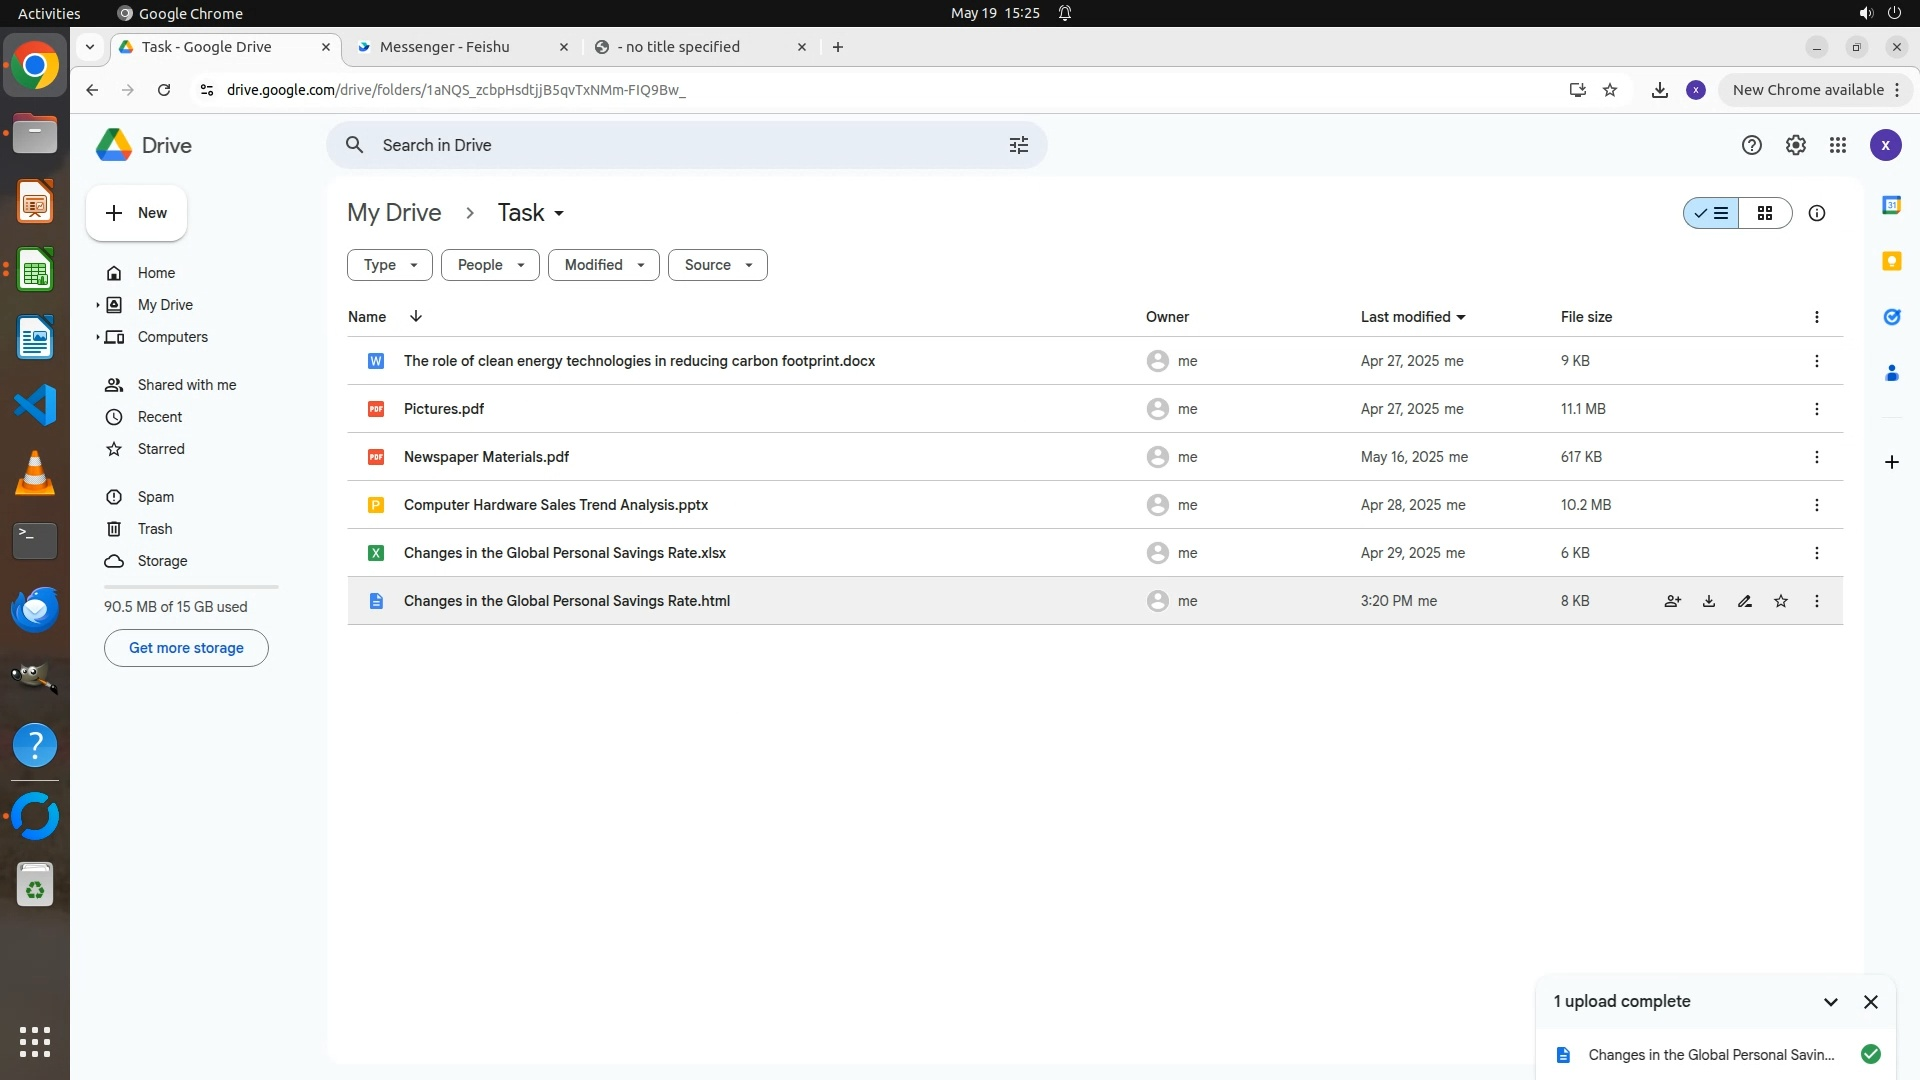Click the Share icon on the highlighted html file
This screenshot has height=1080, width=1920.
(1672, 601)
